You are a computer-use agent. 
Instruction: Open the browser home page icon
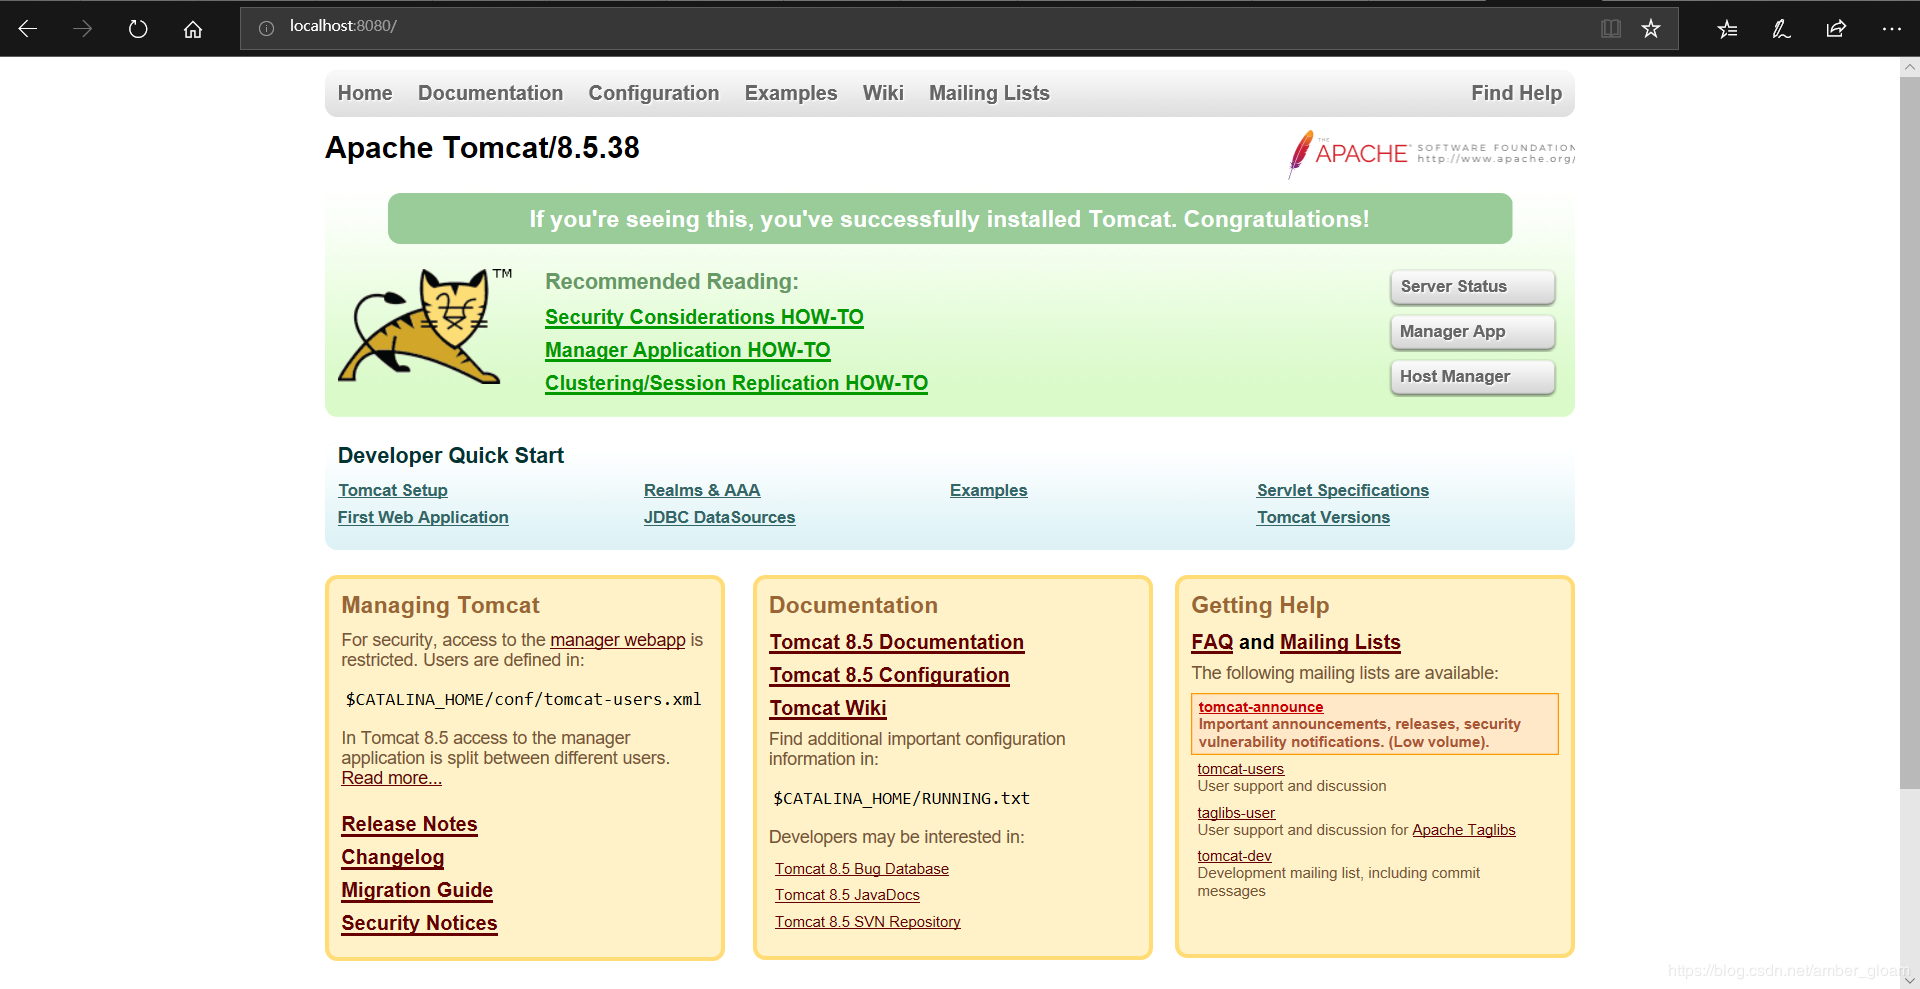[192, 28]
